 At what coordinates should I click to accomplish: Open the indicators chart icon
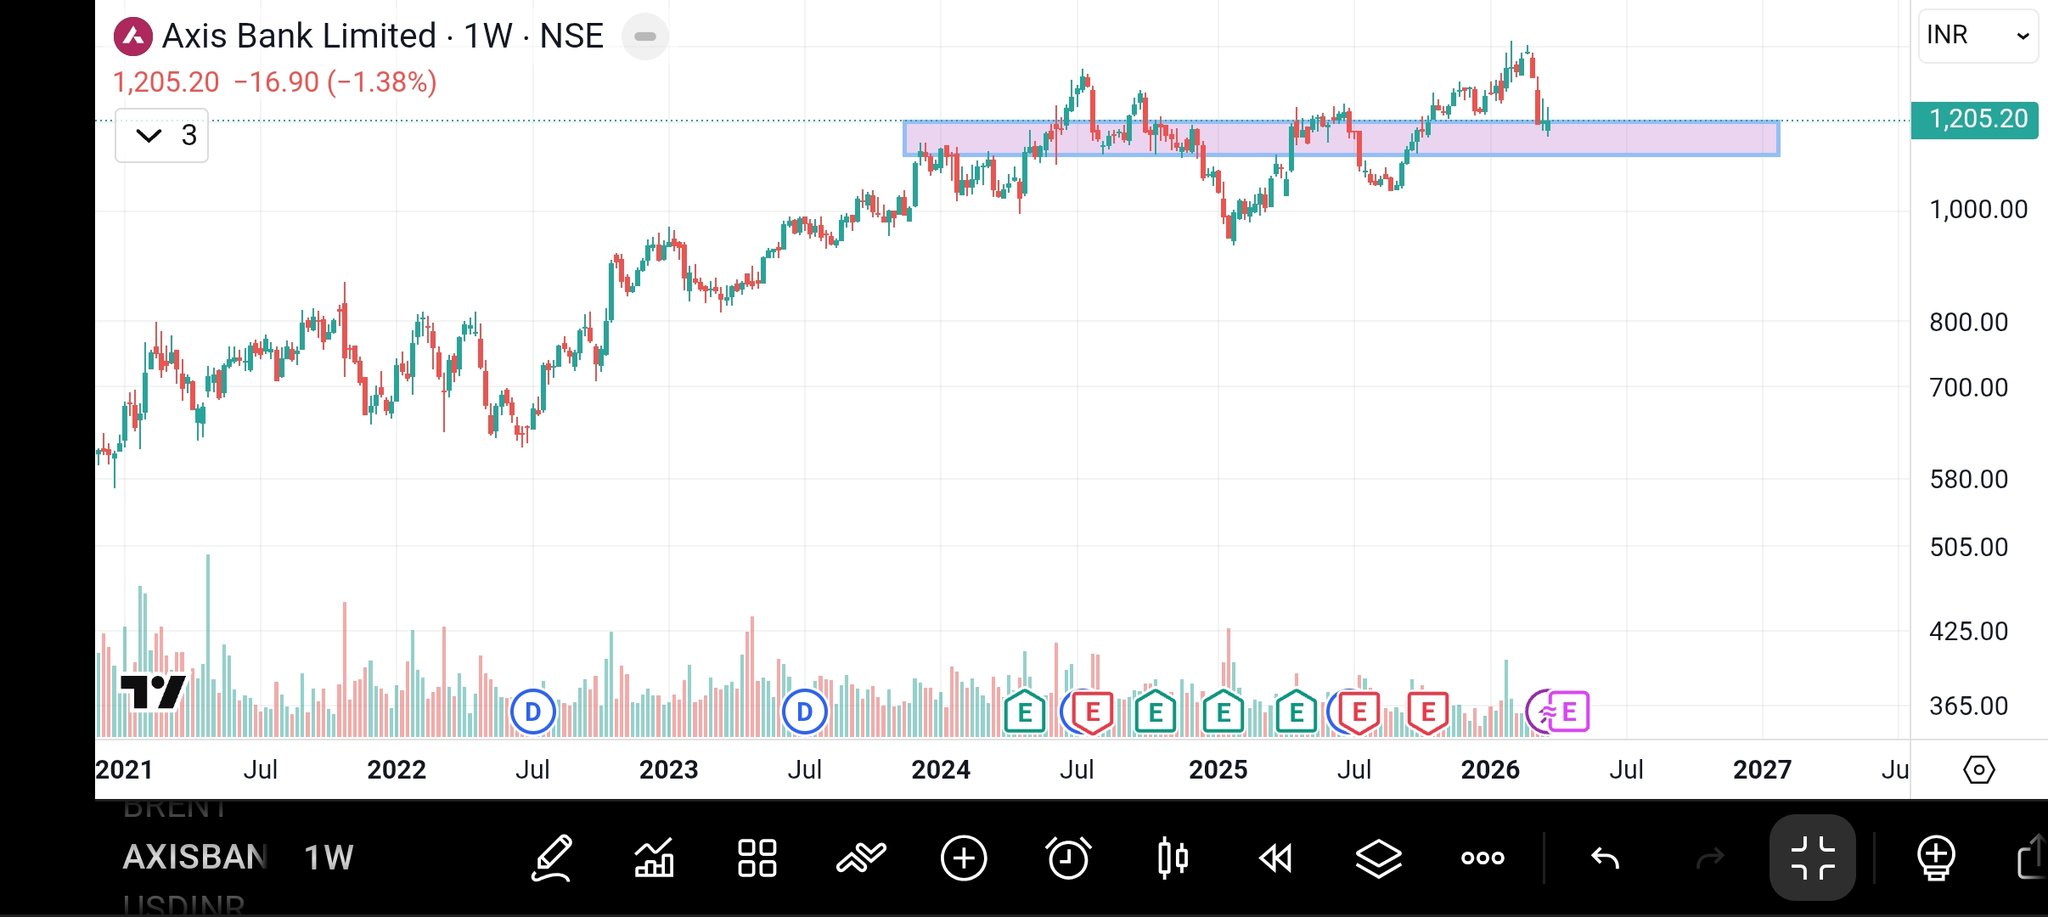(654, 858)
